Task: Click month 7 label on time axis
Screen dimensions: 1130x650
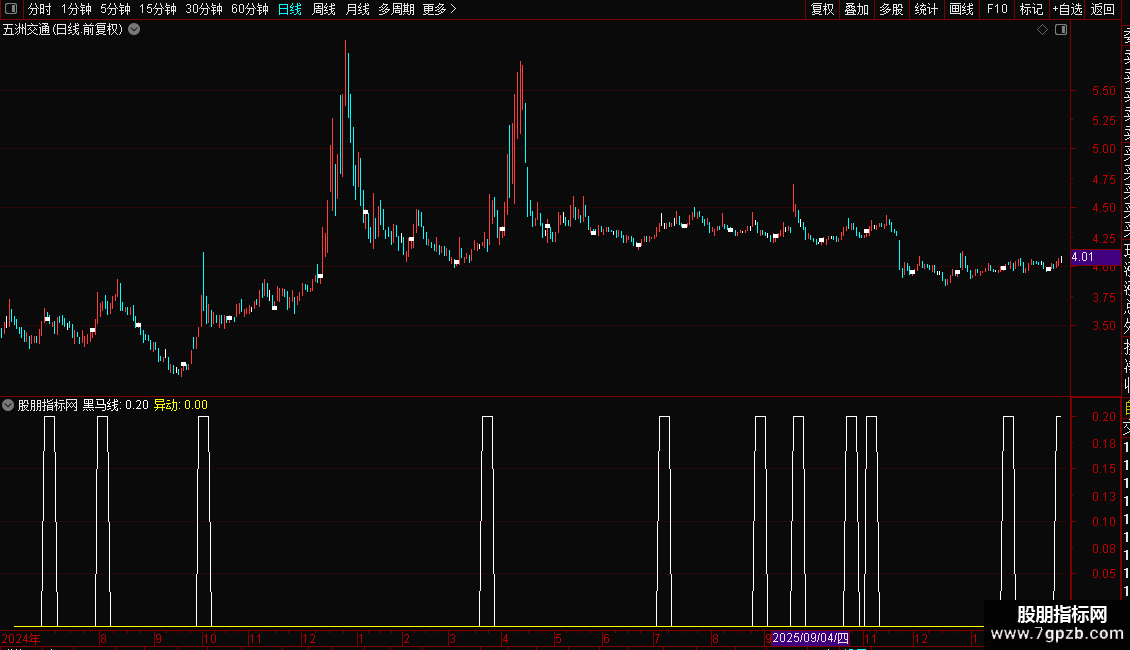Action: 657,638
